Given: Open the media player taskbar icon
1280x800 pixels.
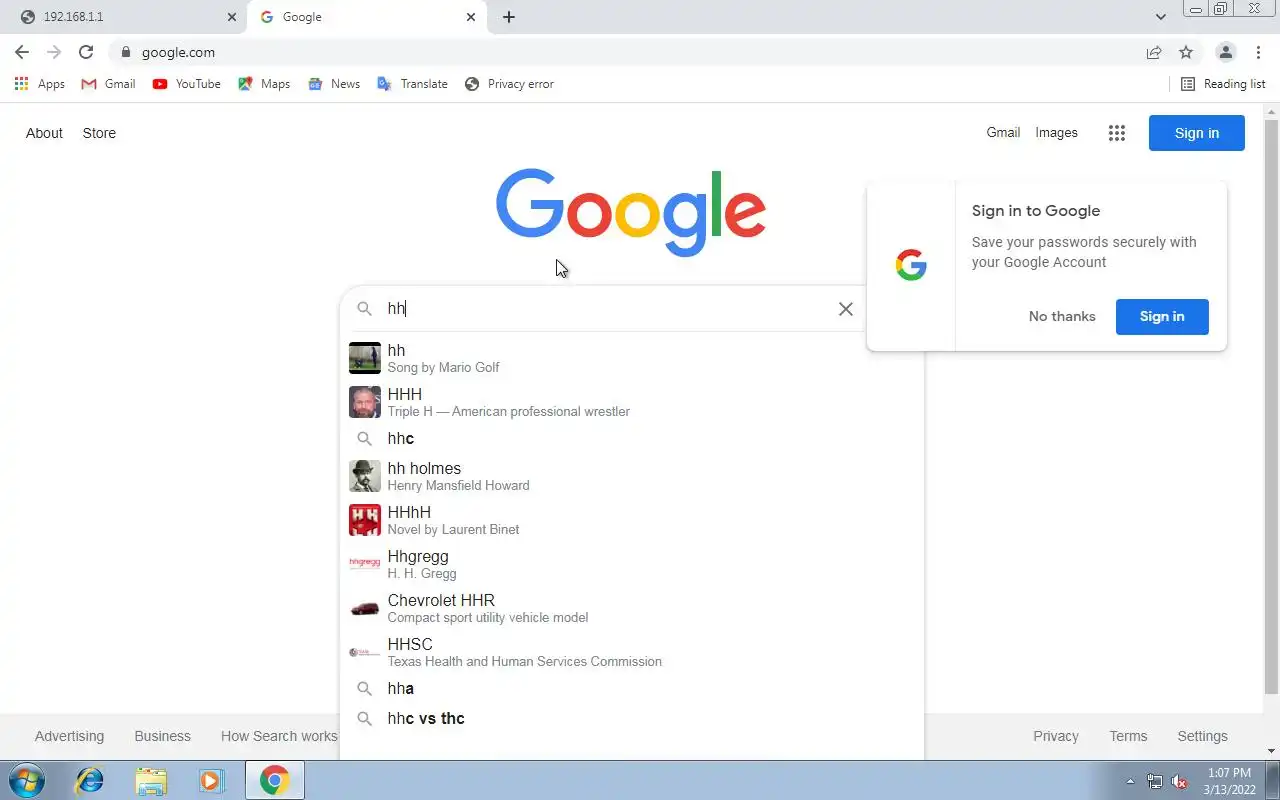Looking at the screenshot, I should [211, 780].
